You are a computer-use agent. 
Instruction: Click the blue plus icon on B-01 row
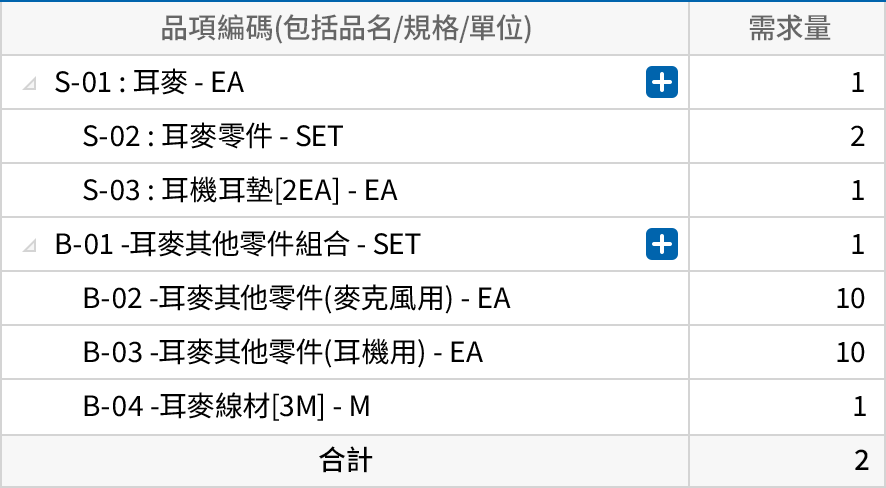click(x=662, y=243)
